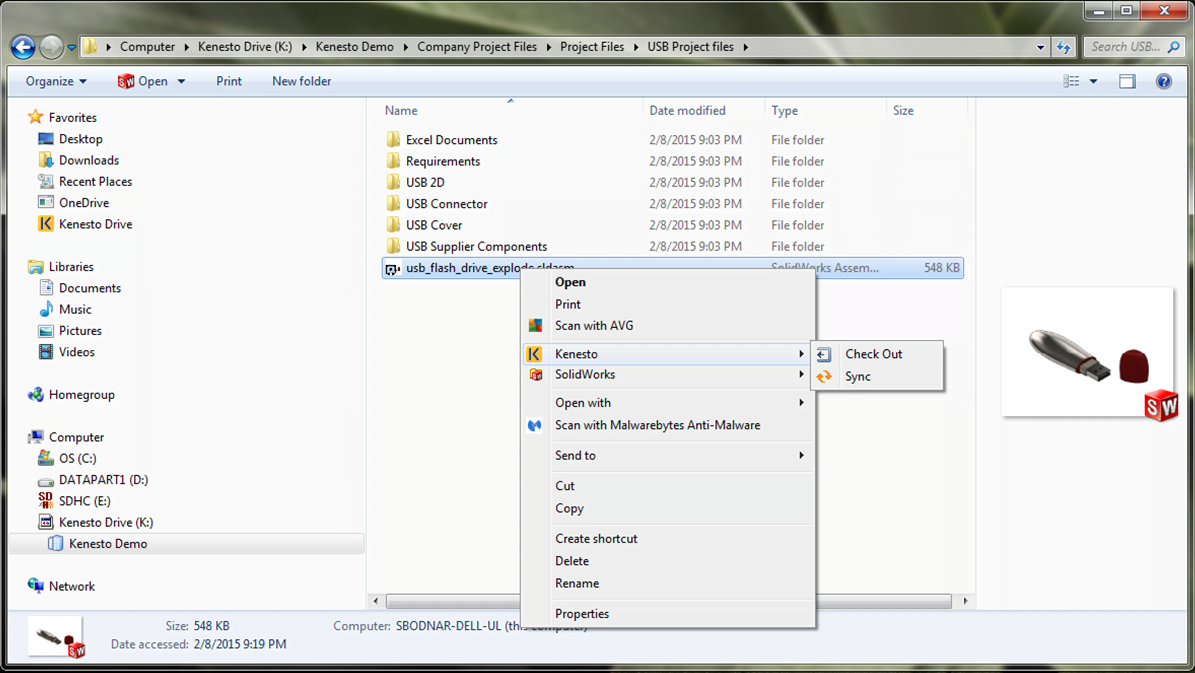Scan the file with AVG
This screenshot has width=1195, height=673.
pyautogui.click(x=592, y=324)
